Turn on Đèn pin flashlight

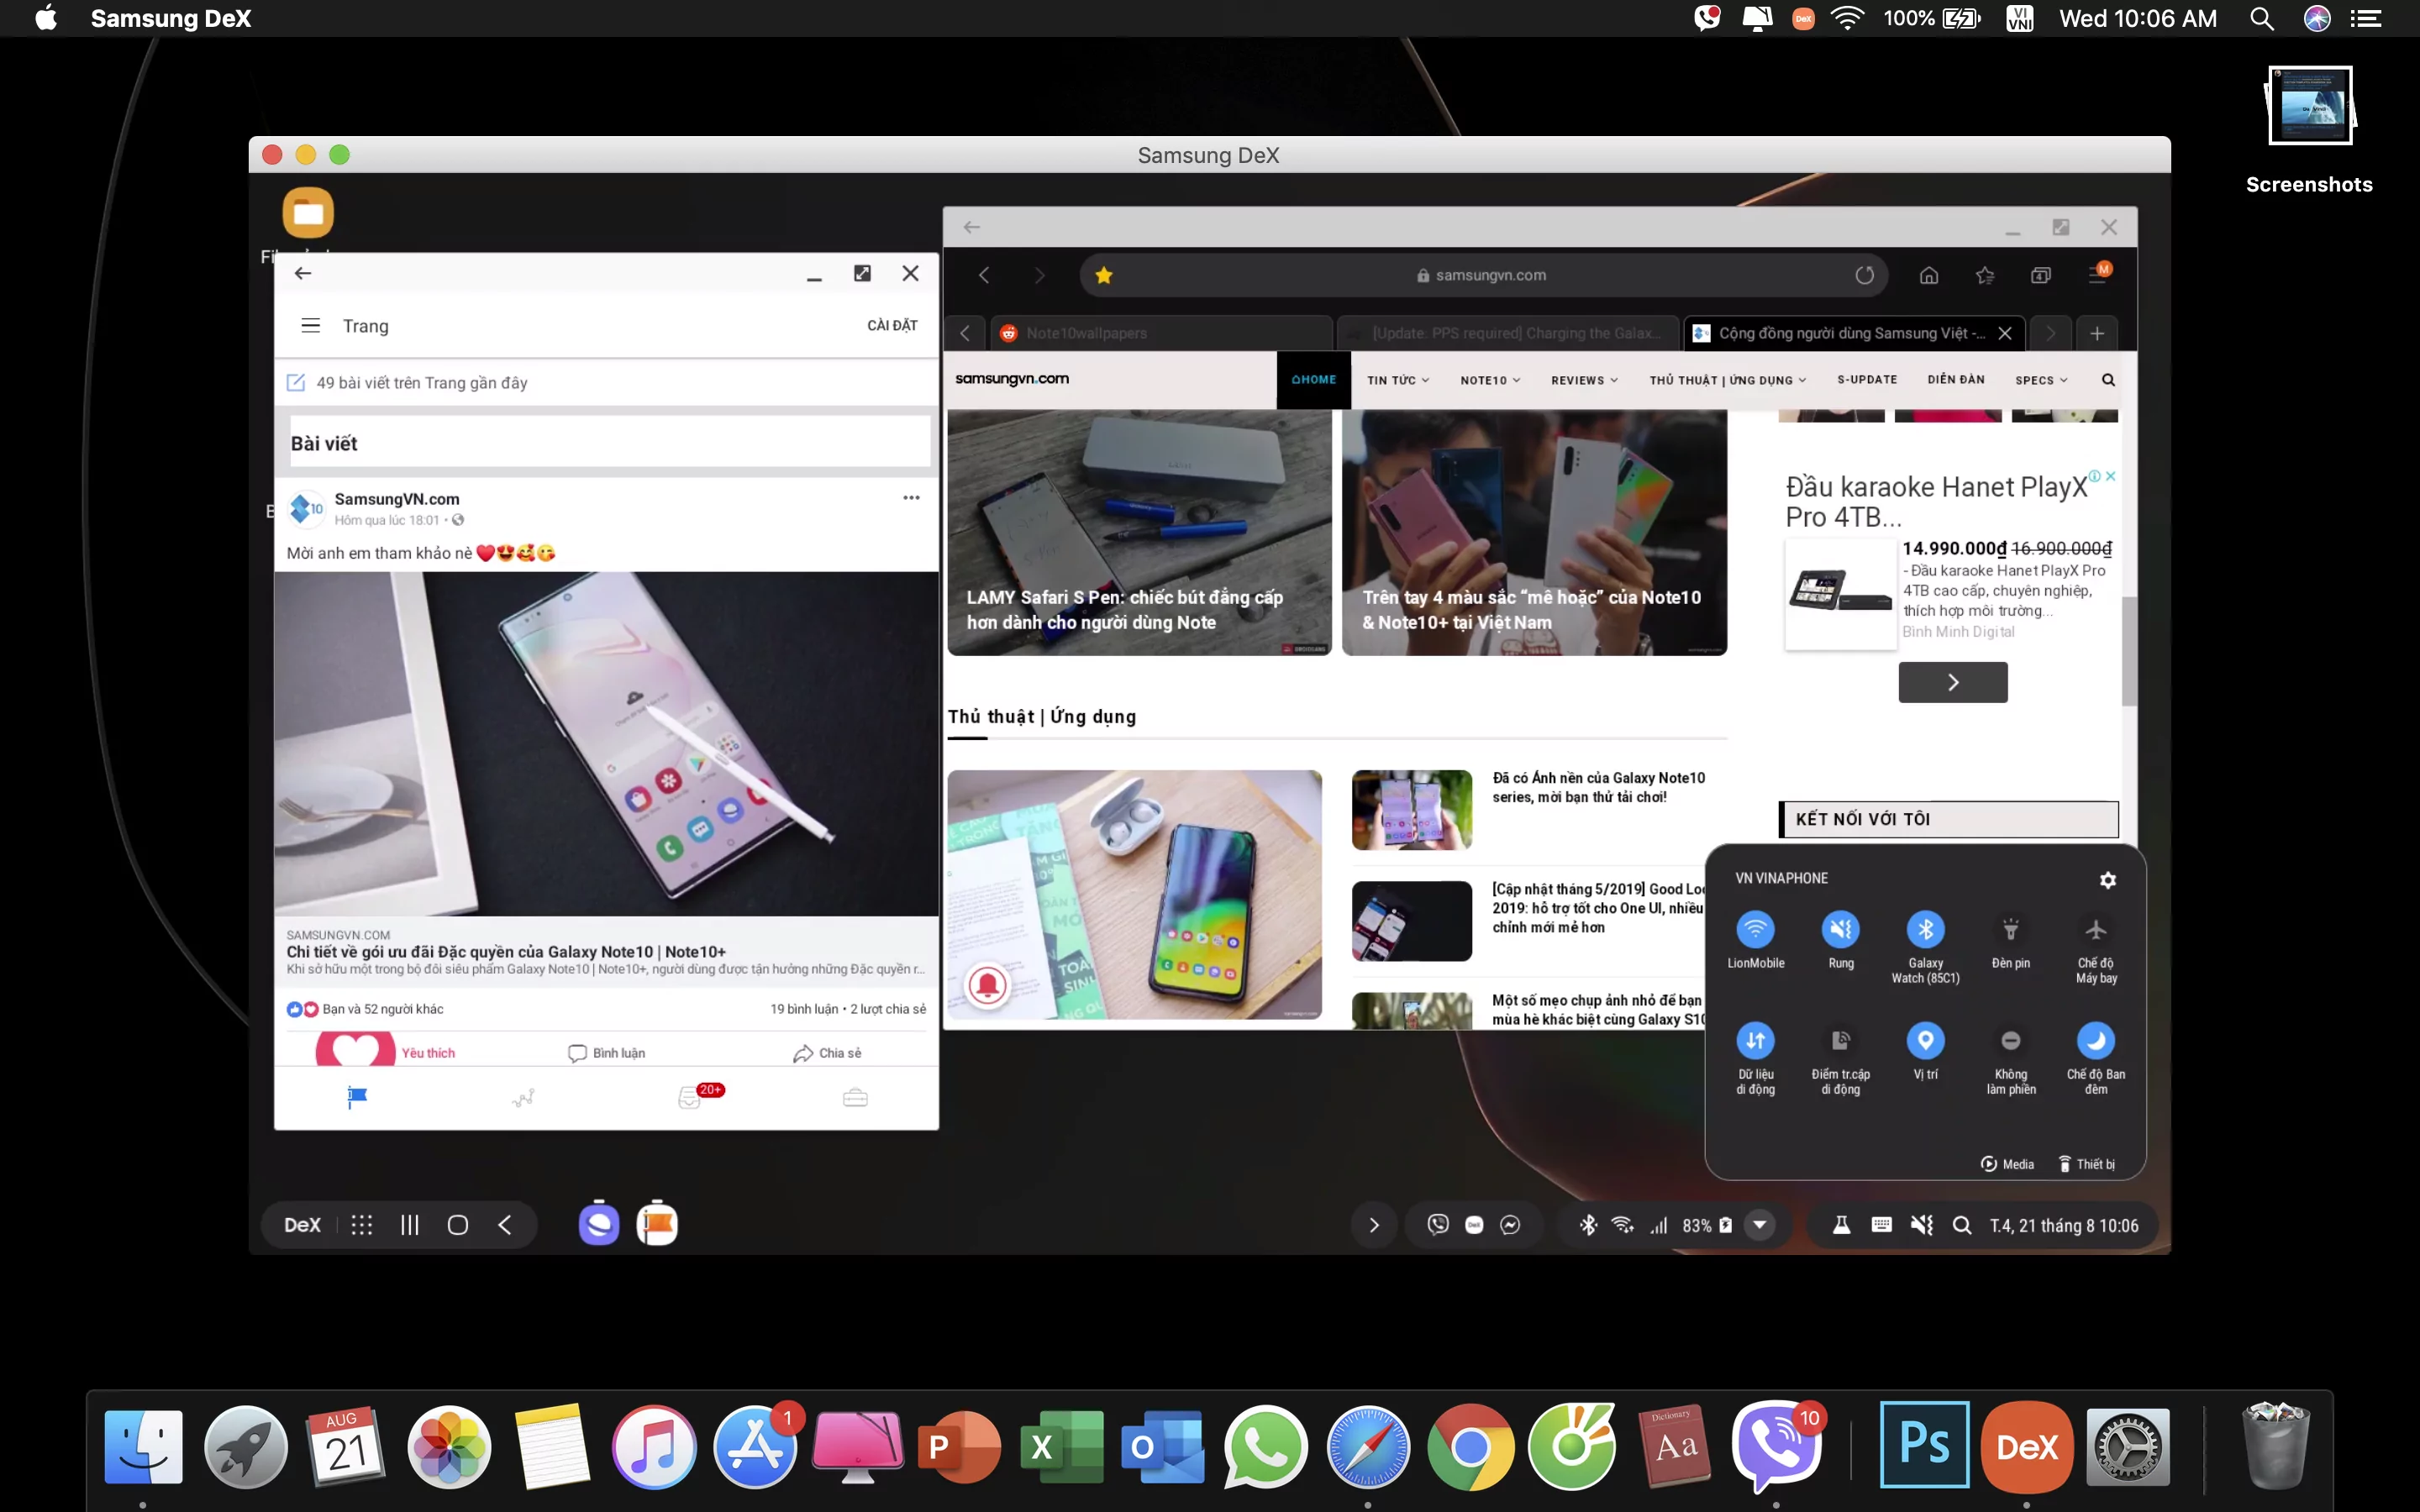click(2010, 930)
